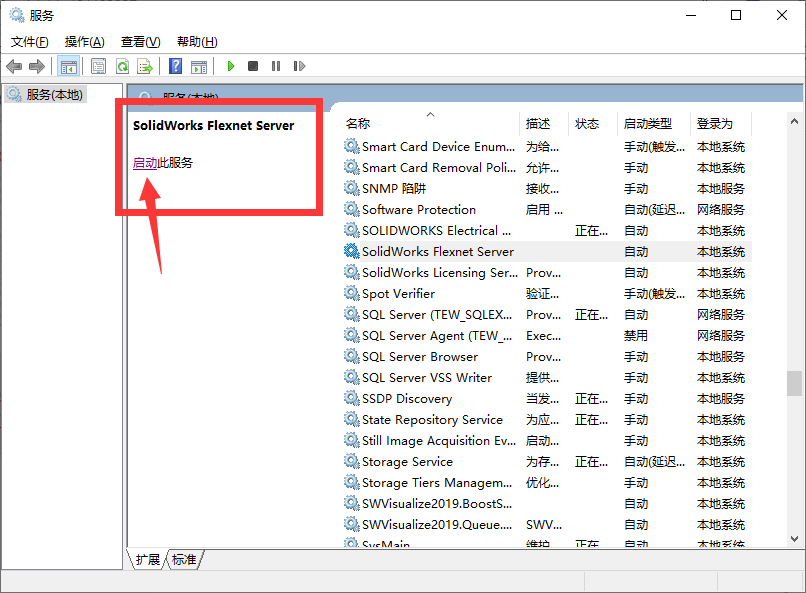Viewport: 806px width, 593px height.
Task: Select the Smart Card Removal Poli... service
Action: point(547,168)
